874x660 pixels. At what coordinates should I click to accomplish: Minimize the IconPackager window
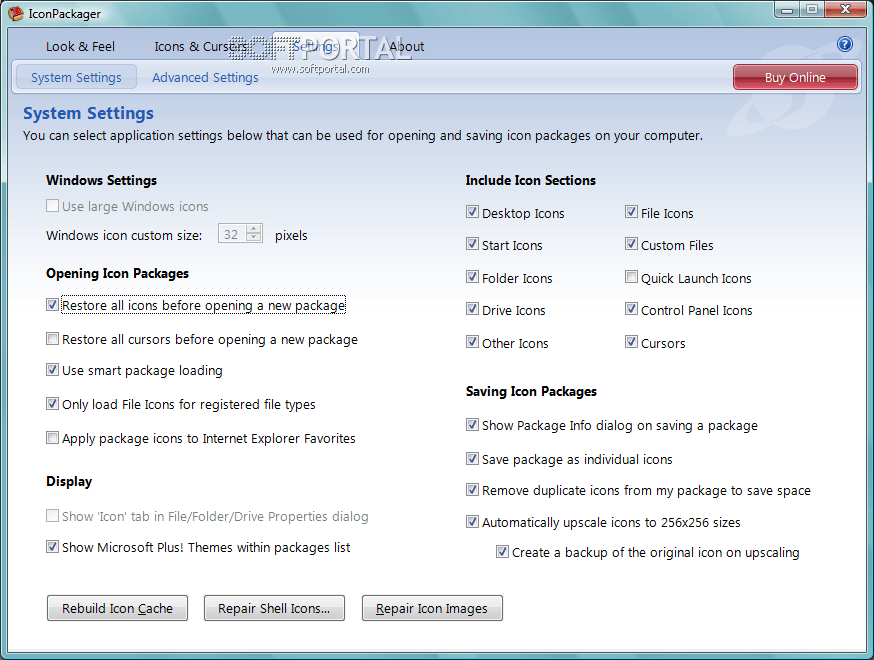pos(787,10)
